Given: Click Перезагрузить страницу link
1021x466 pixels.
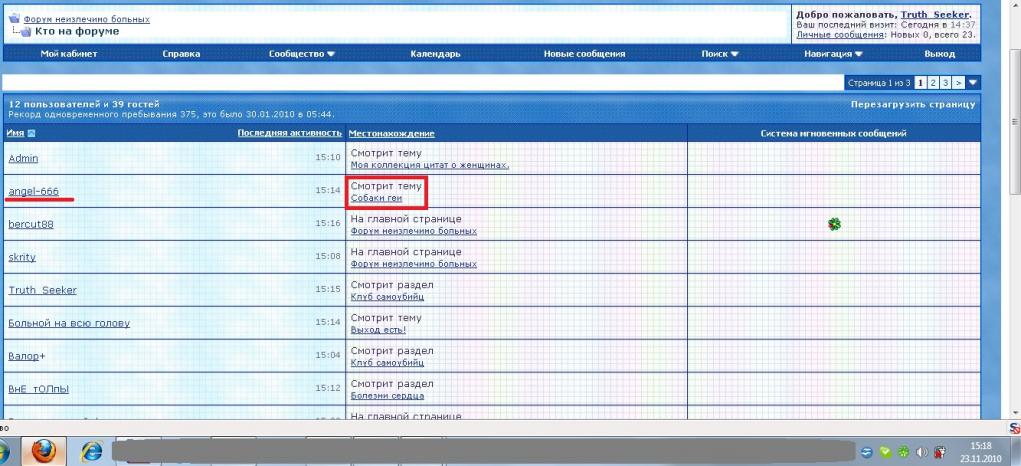Looking at the screenshot, I should point(912,104).
